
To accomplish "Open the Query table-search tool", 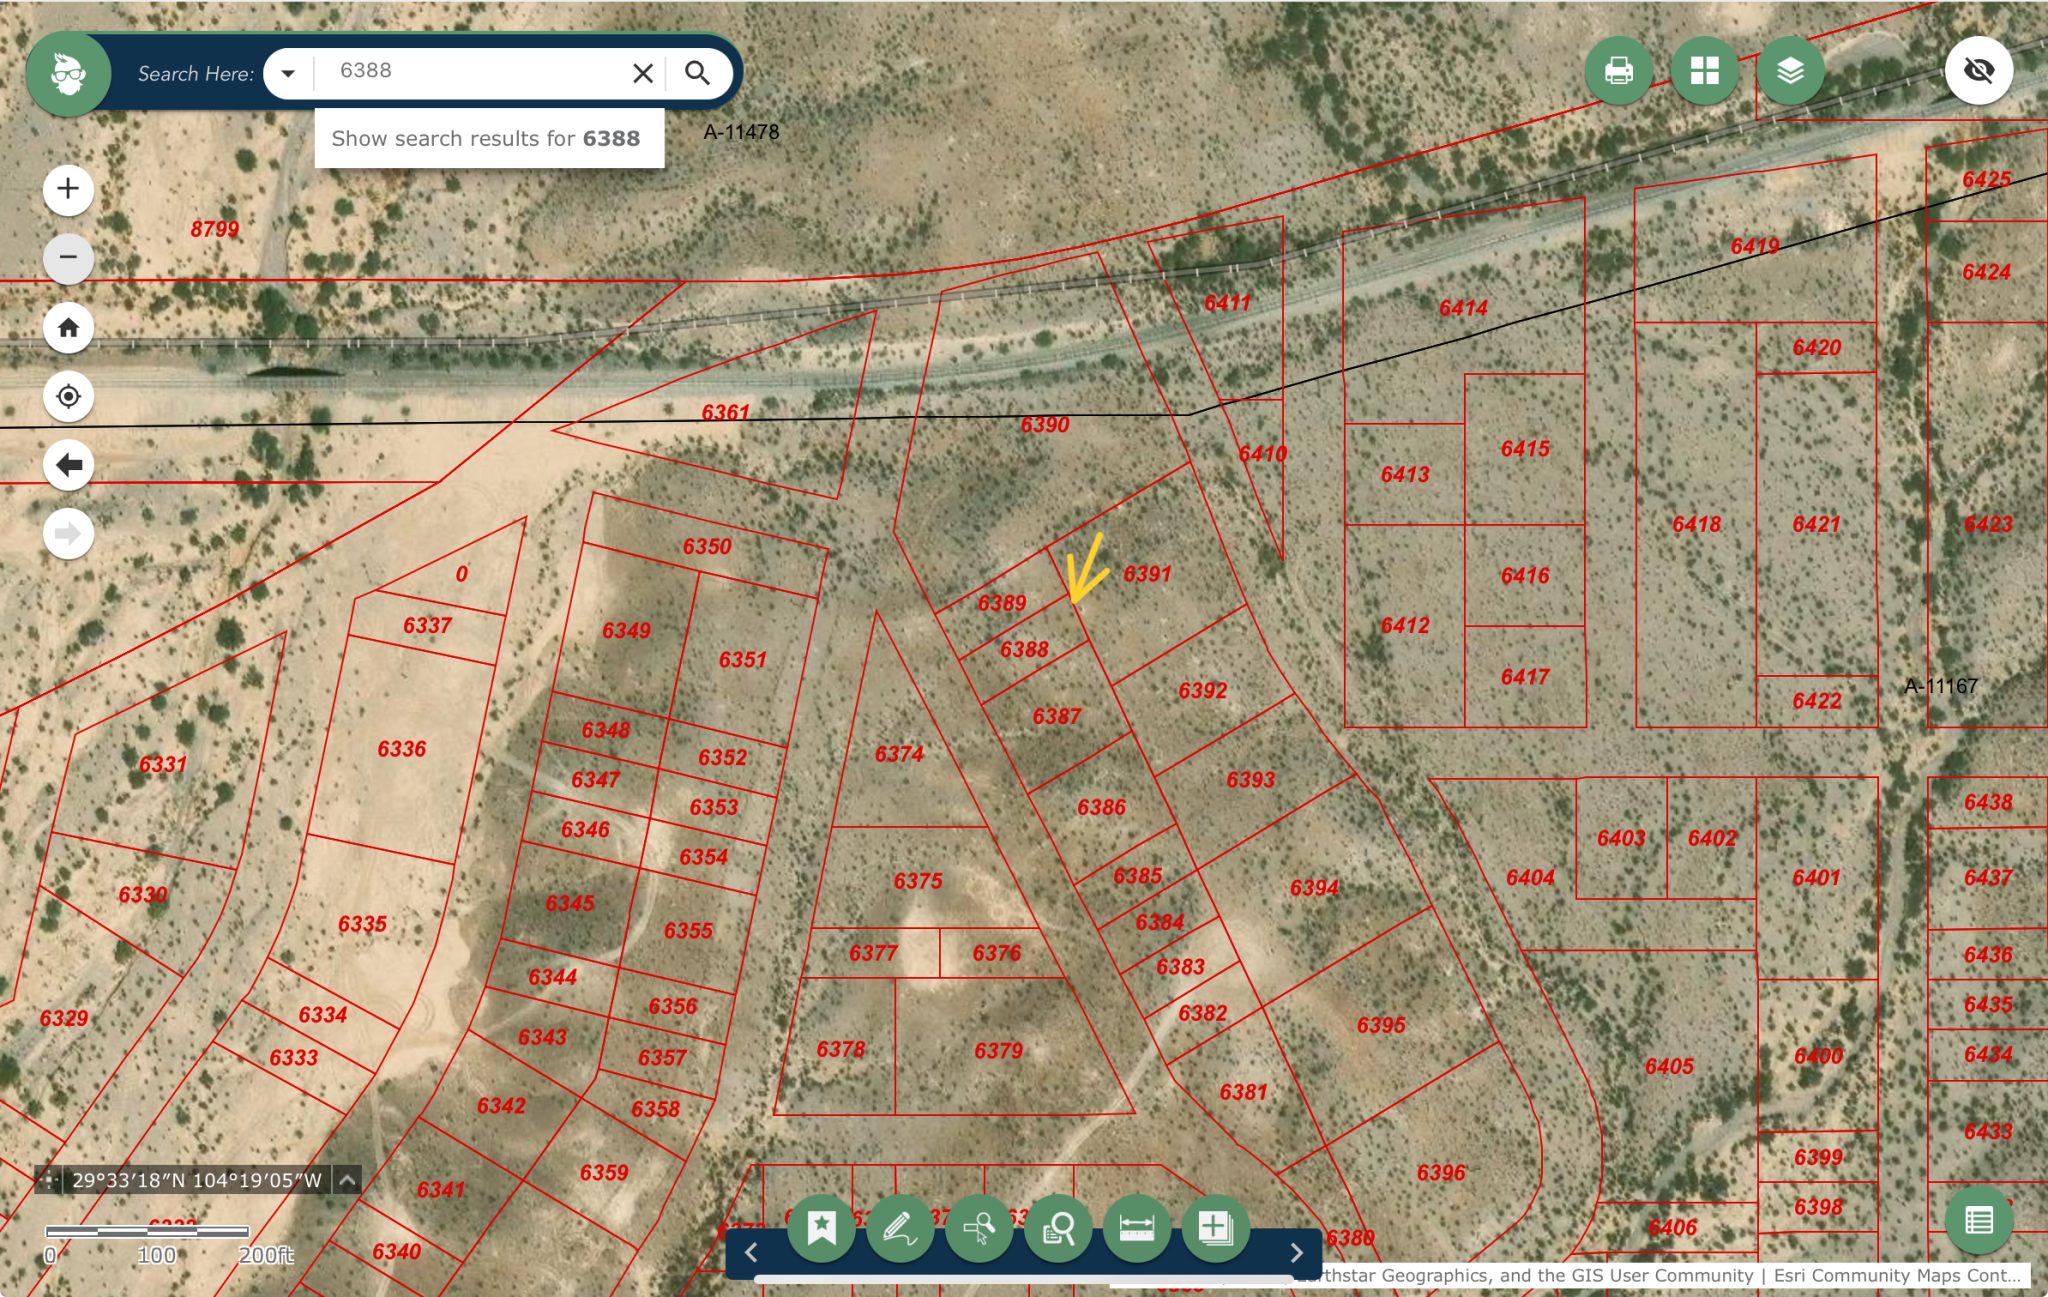I will pyautogui.click(x=1058, y=1227).
